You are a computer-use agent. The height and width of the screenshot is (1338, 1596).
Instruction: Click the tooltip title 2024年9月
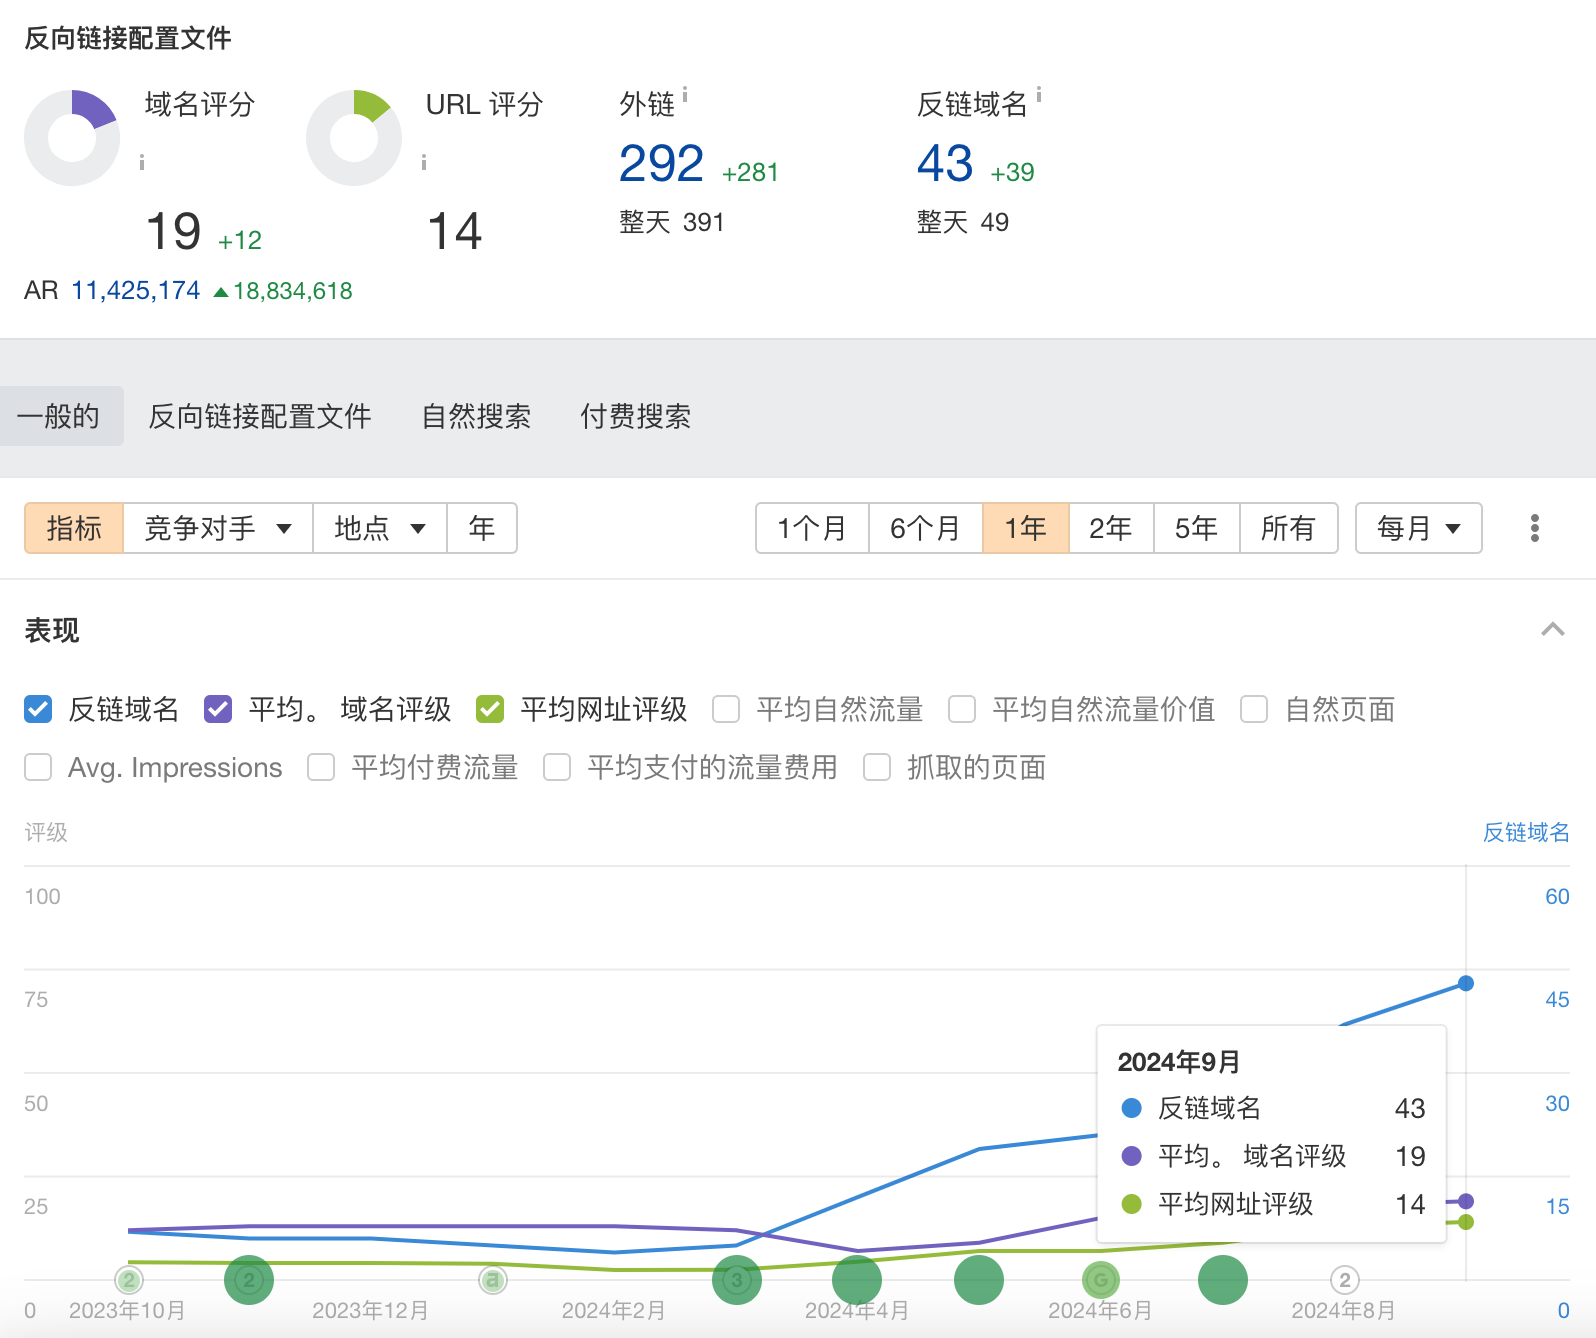(1179, 1062)
